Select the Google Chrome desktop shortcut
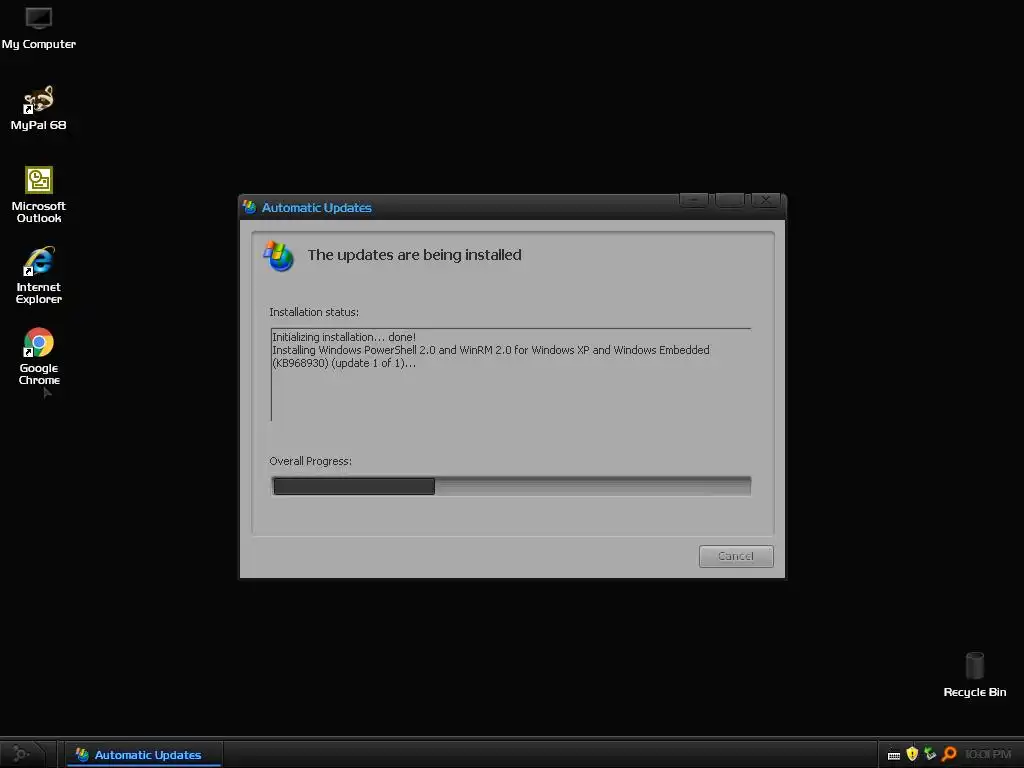The height and width of the screenshot is (768, 1024). click(39, 357)
